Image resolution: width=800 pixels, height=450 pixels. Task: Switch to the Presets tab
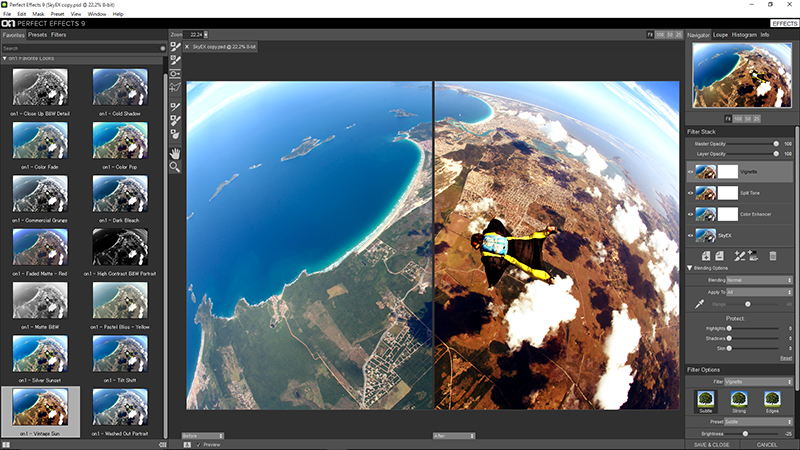click(x=37, y=35)
